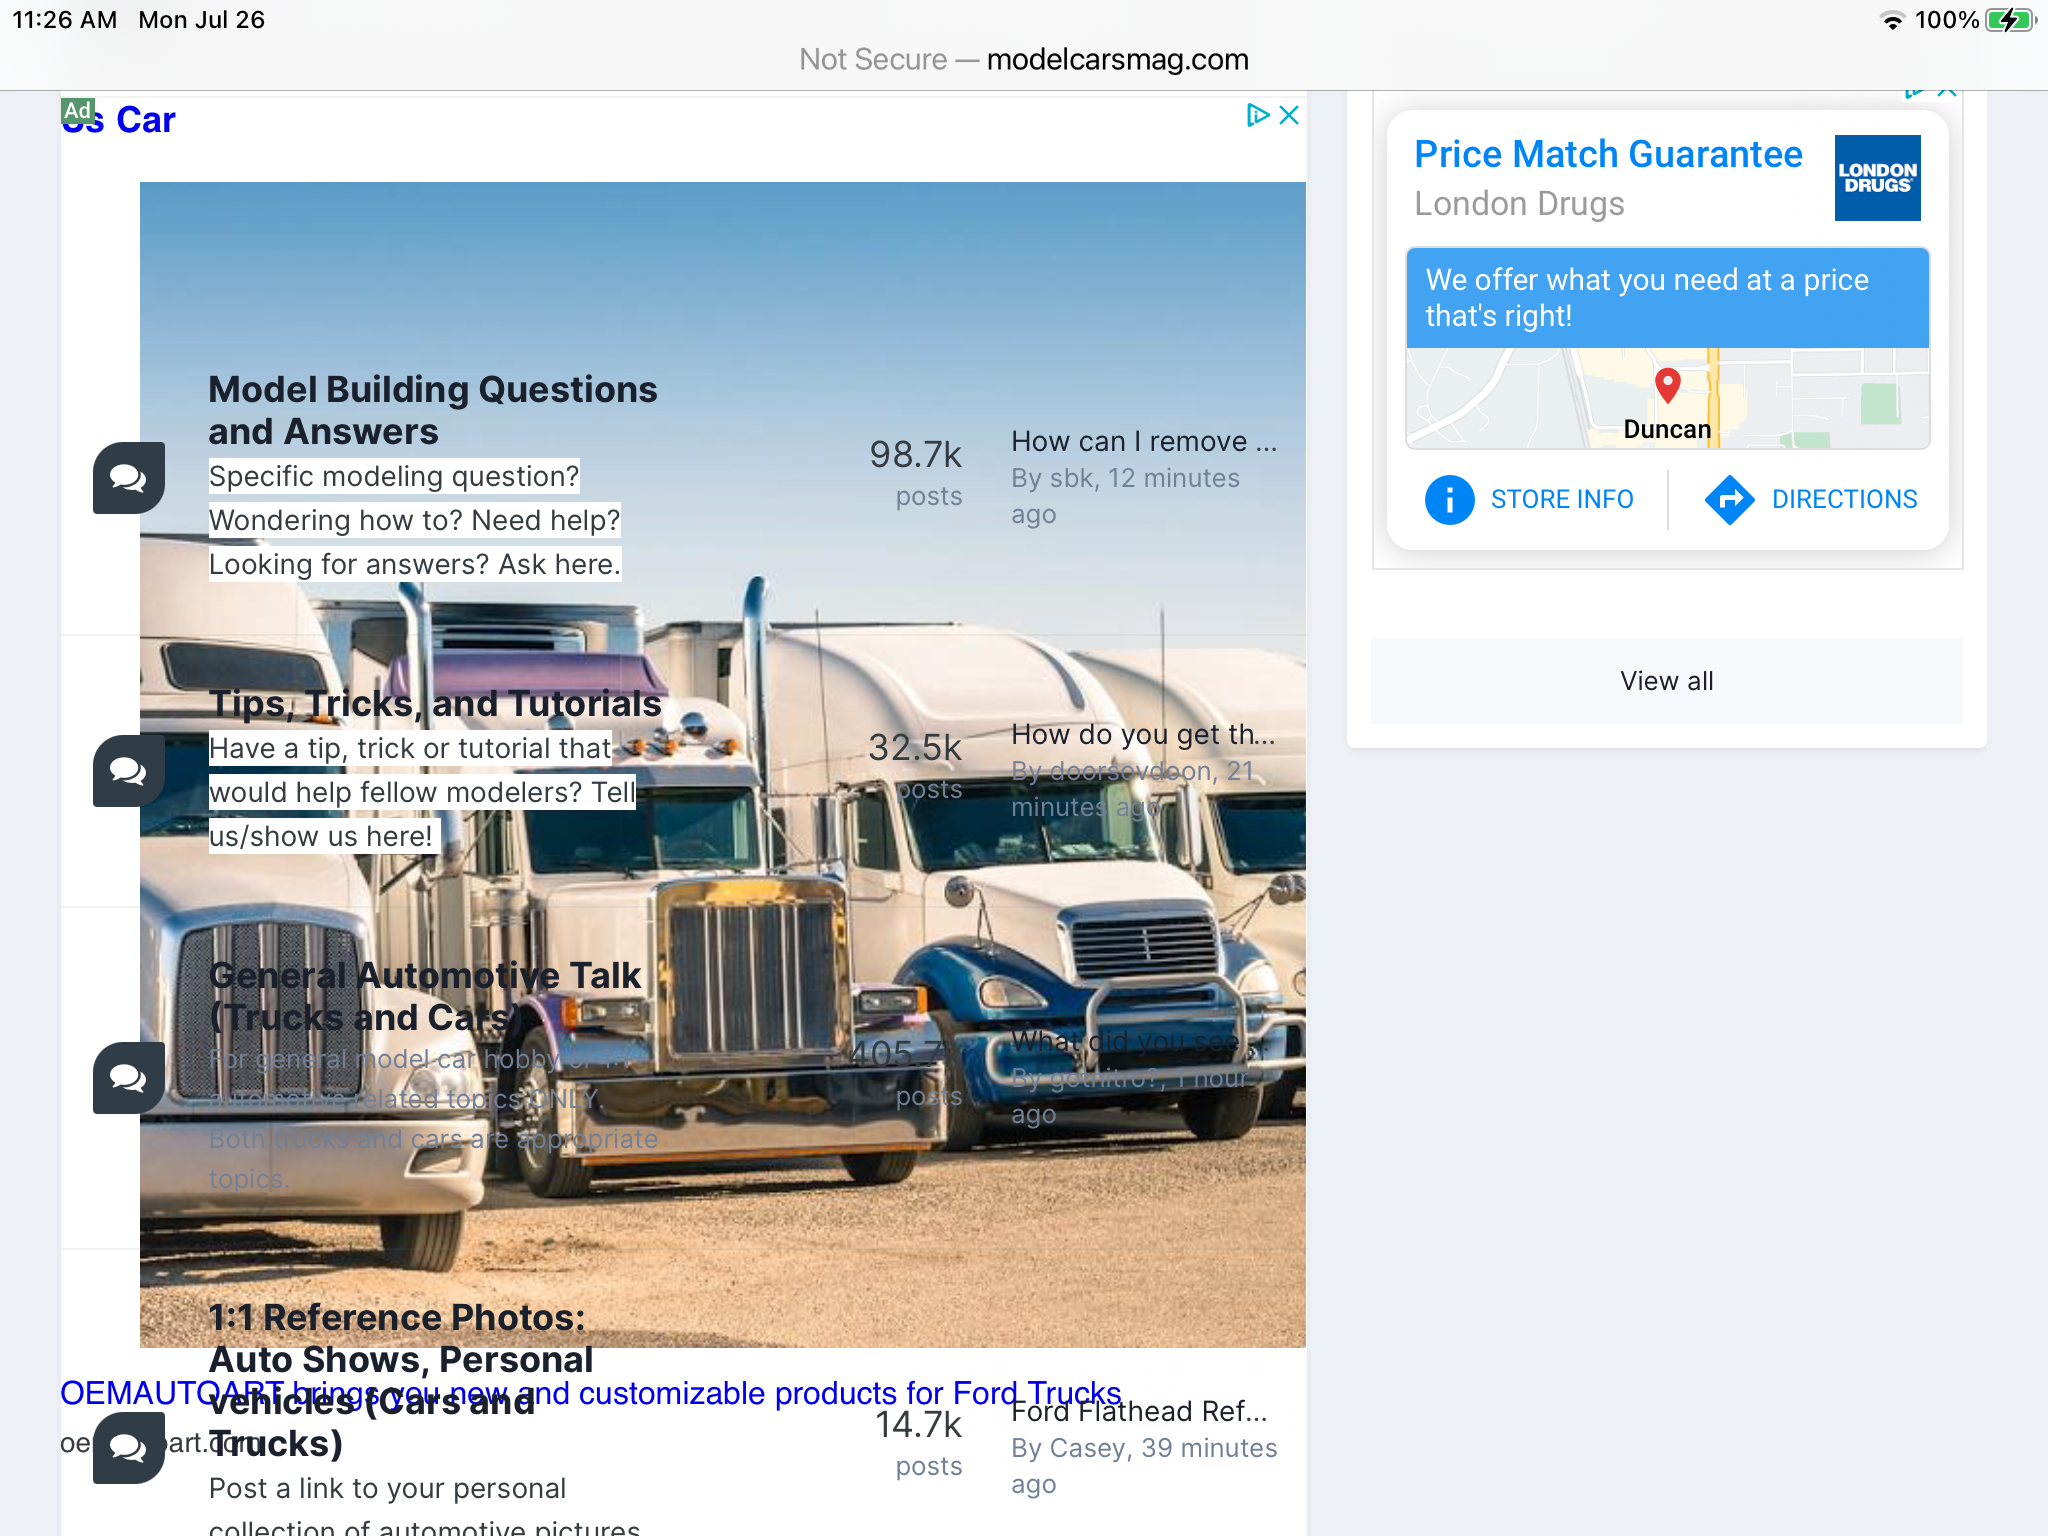This screenshot has height=1536, width=2048.
Task: Open Model Building Questions and Answers forum
Action: coord(432,410)
